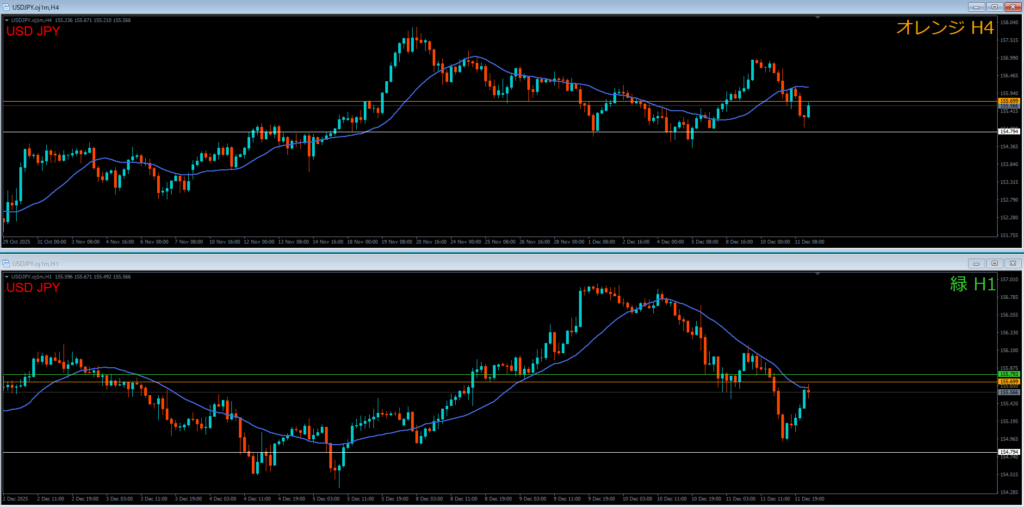Image resolution: width=1024 pixels, height=507 pixels.
Task: Expand the one-click trading arrow on the H1 chart
Action: [x=8, y=277]
